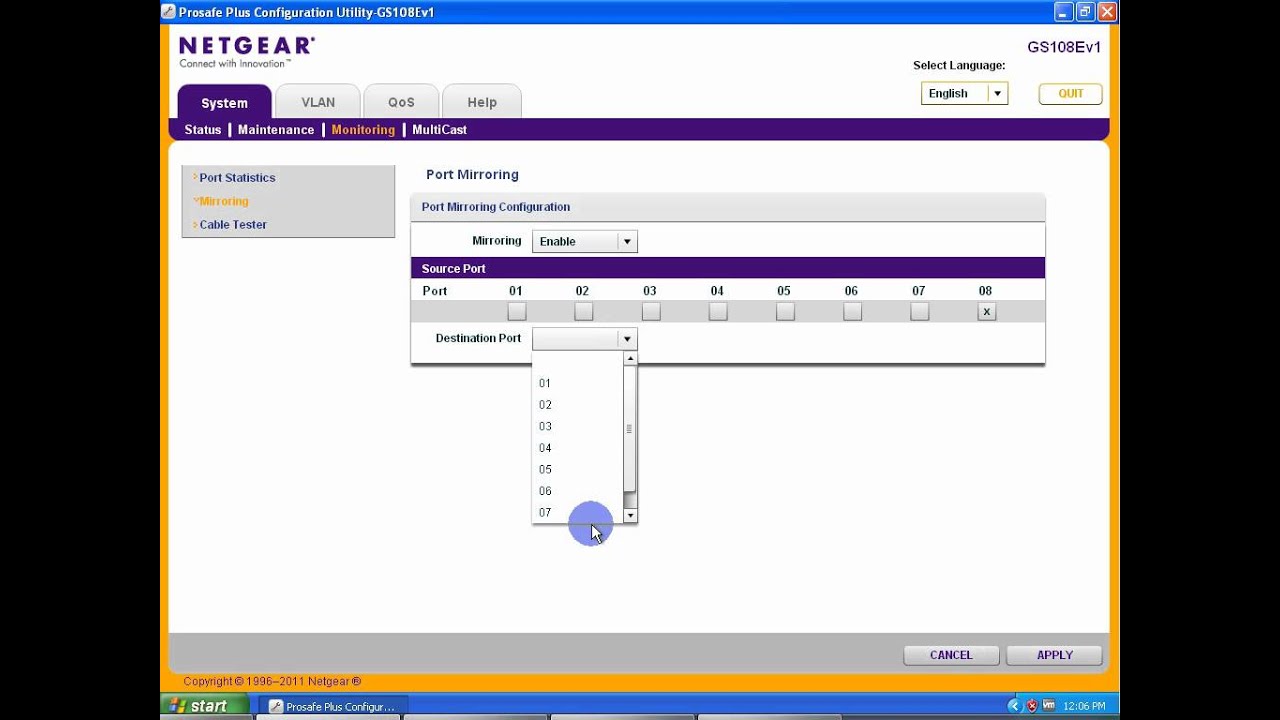
Task: Check source port 04 checkbox
Action: [x=717, y=312]
